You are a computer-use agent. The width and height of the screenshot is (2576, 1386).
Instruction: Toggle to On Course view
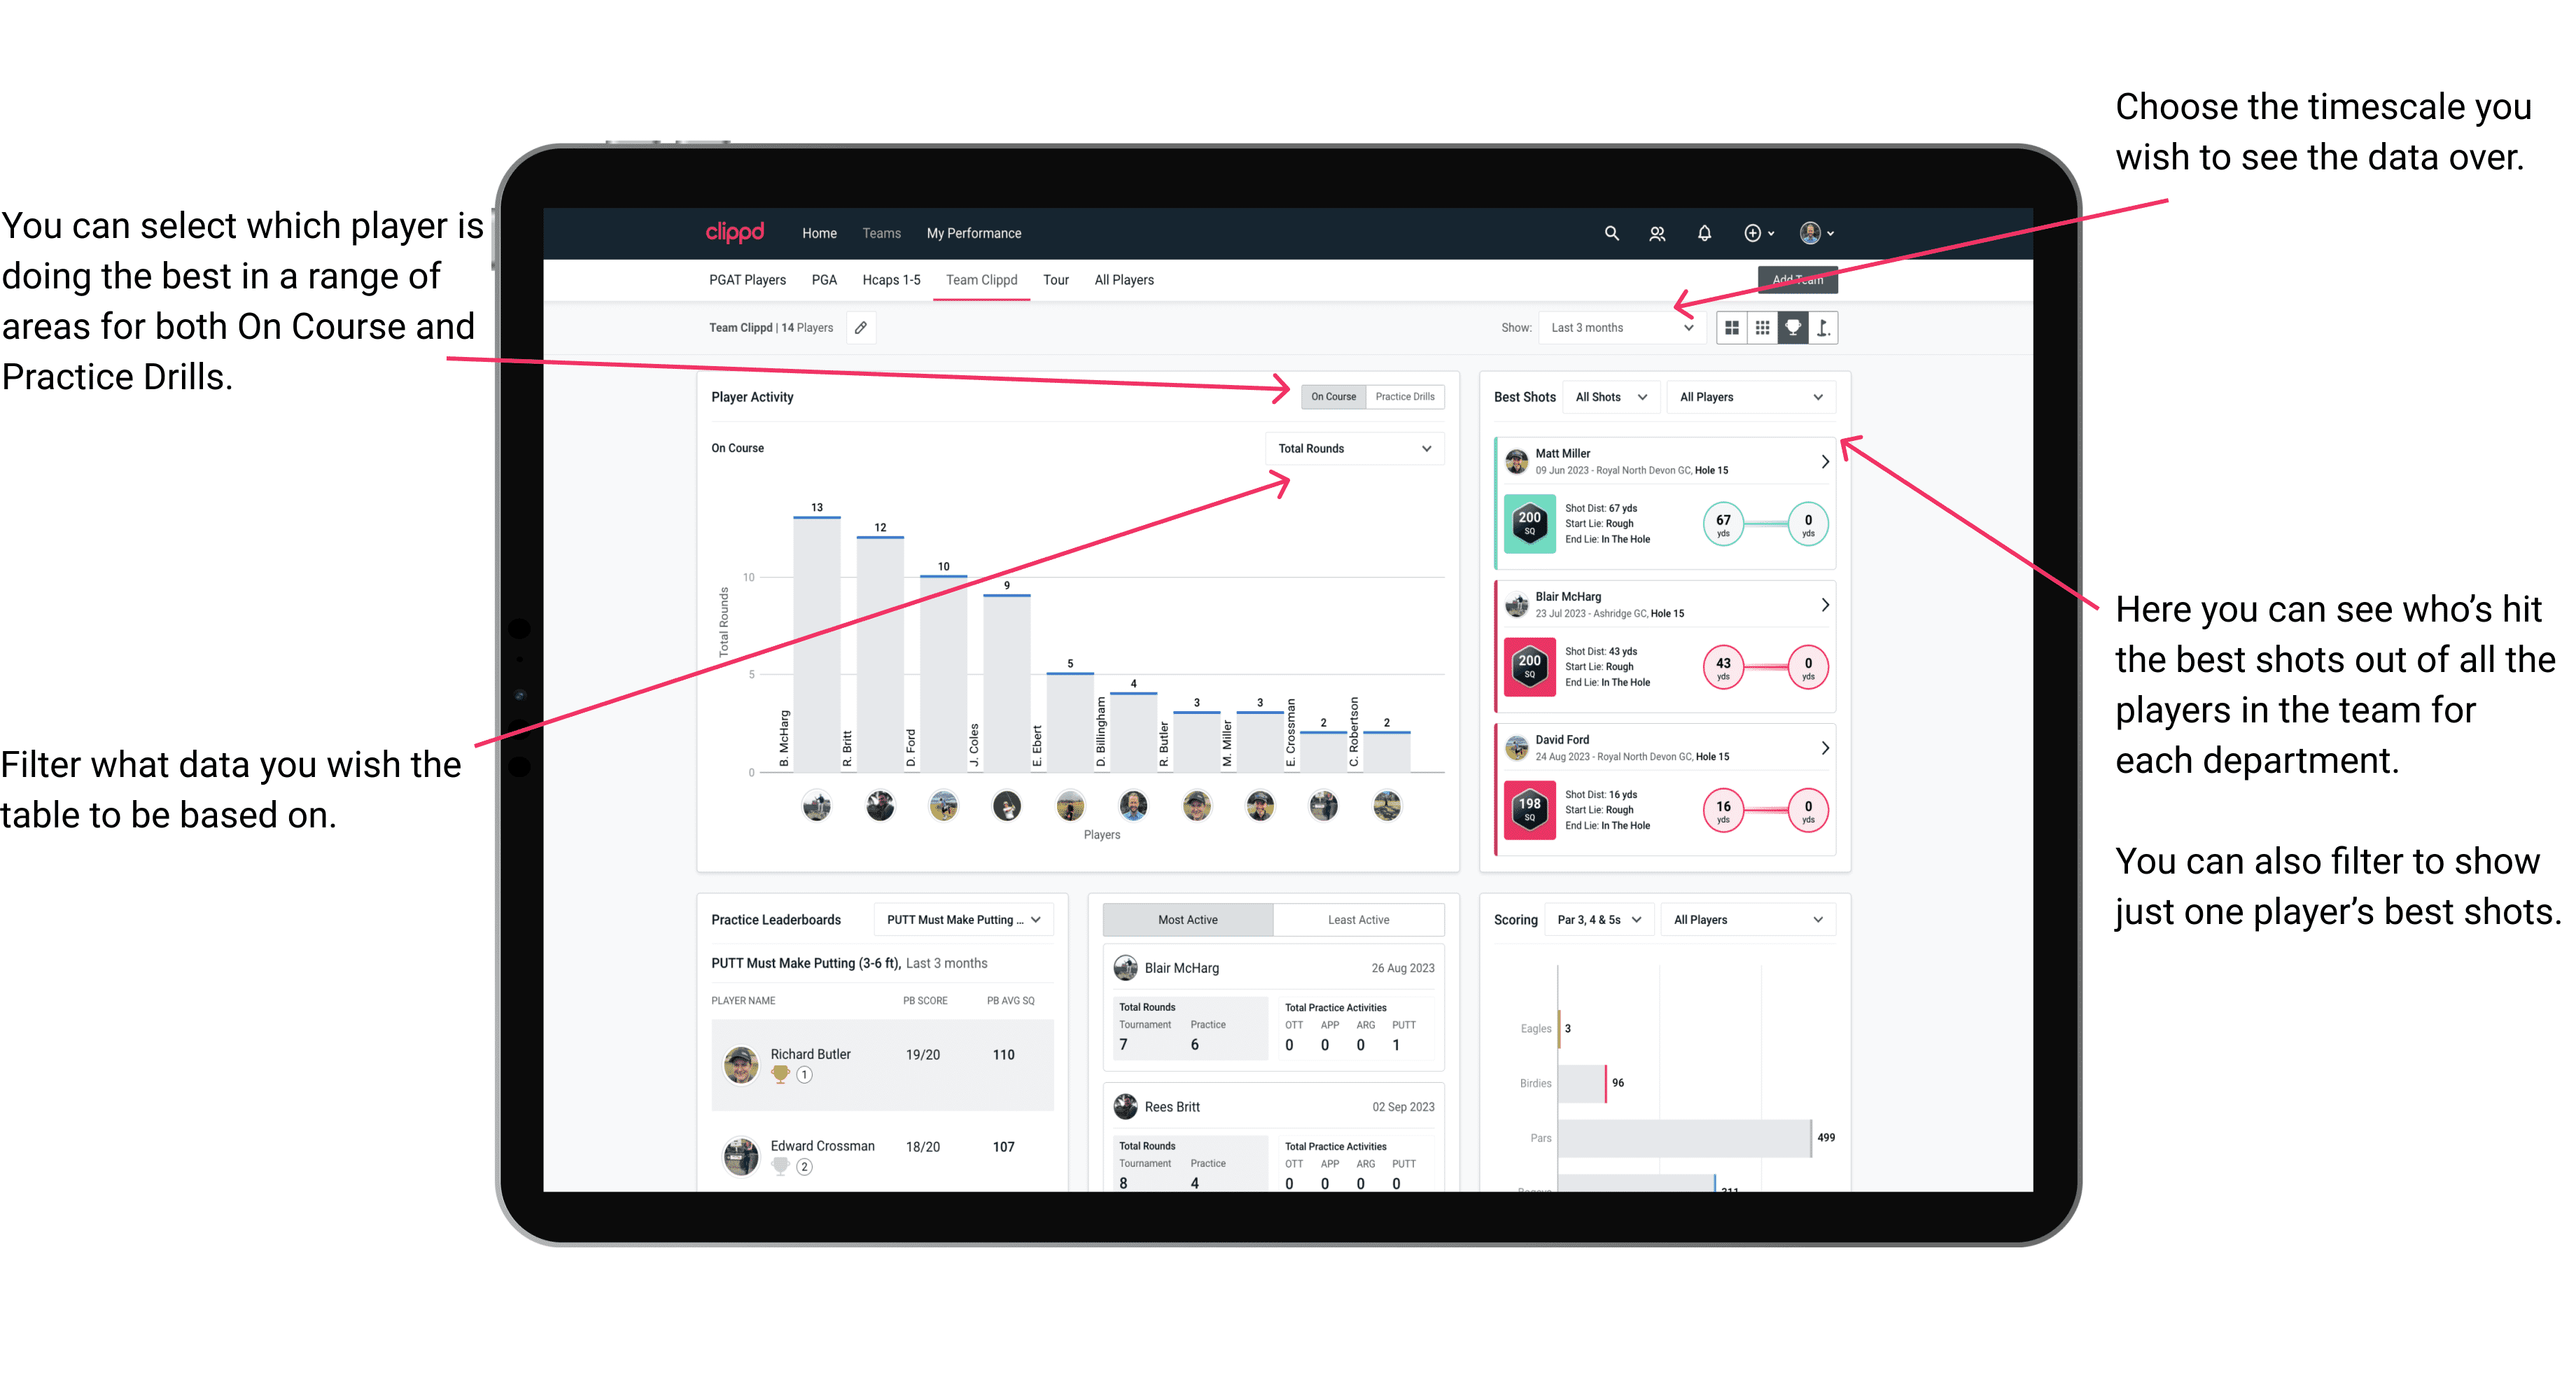[1336, 396]
